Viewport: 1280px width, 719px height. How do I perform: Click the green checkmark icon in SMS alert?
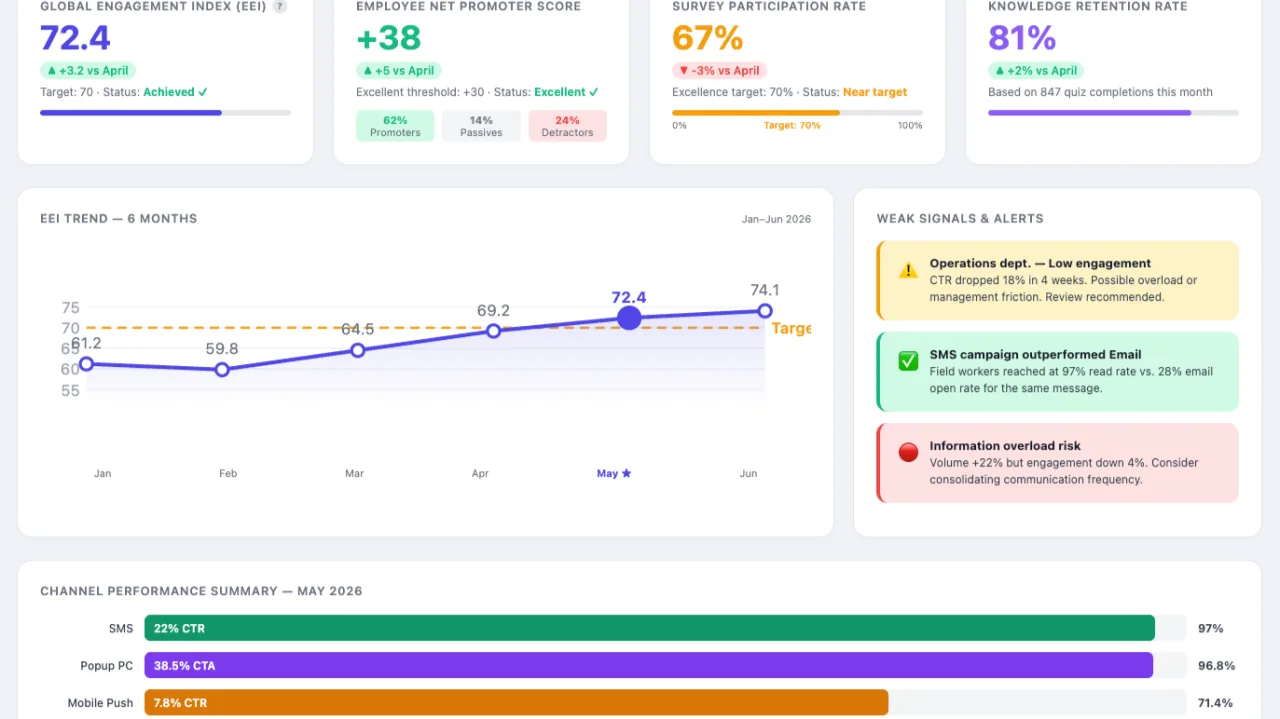908,361
